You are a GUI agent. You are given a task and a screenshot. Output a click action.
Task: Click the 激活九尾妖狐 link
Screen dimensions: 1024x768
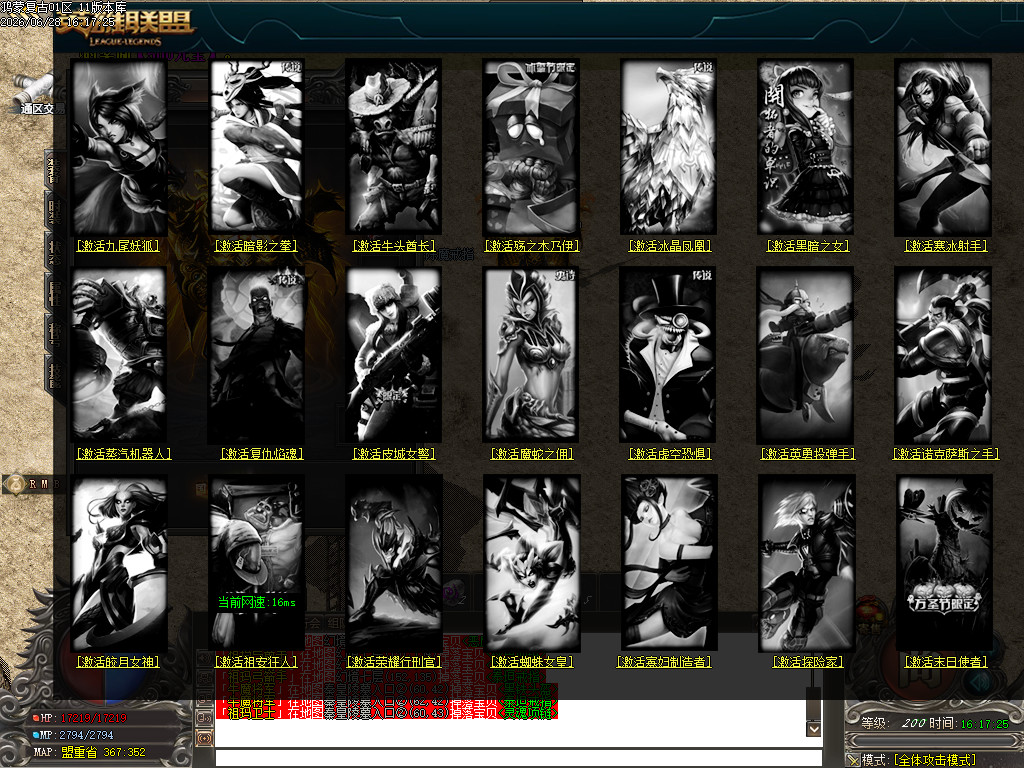pyautogui.click(x=118, y=246)
